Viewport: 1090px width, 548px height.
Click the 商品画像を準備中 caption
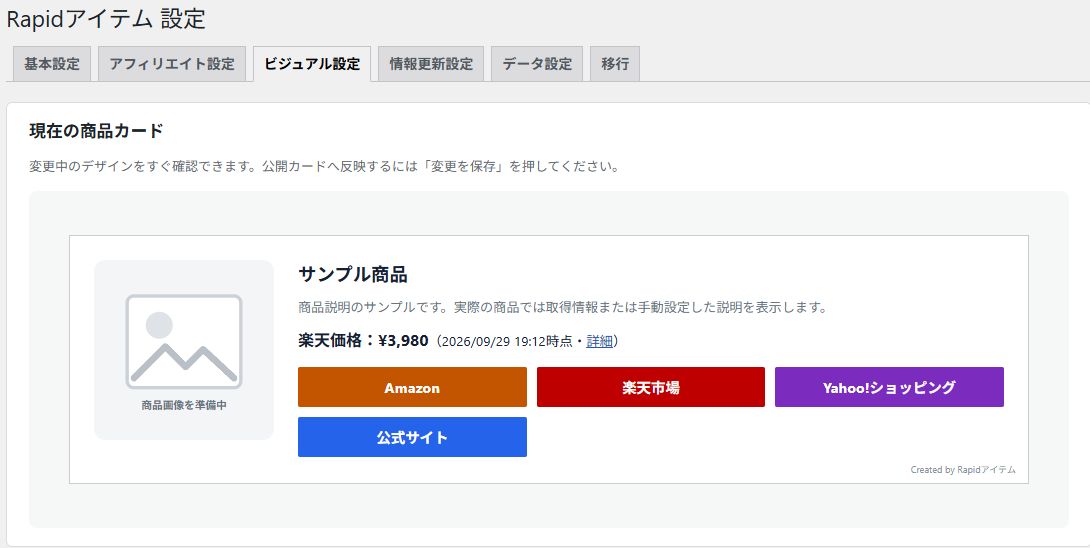pos(184,405)
